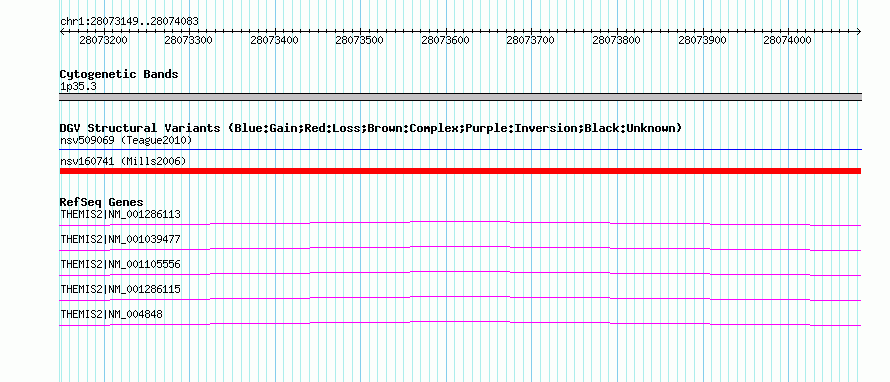The width and height of the screenshot is (890, 382).
Task: Open transcript THEMIS2|NM_001286115 label
Action: click(120, 289)
